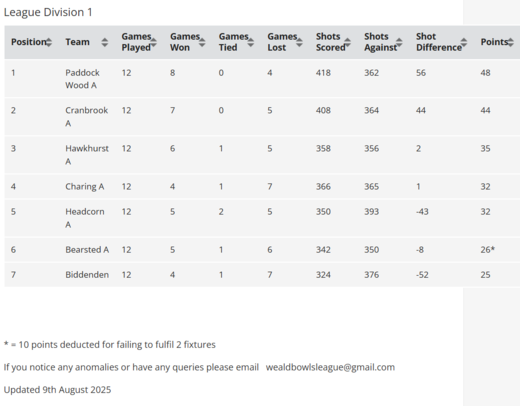Toggle sort on Games Won column

tap(202, 42)
